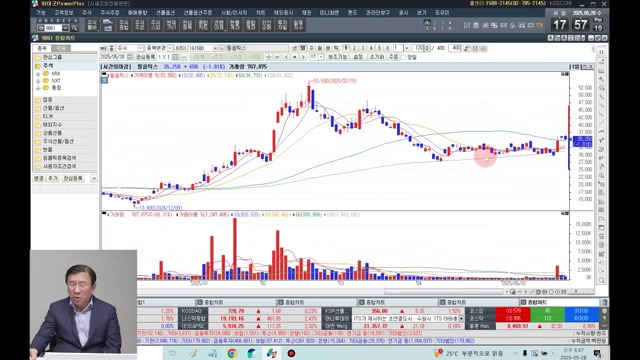Switch to the 종목 tab in left panel
The width and height of the screenshot is (640, 360).
pos(42,48)
